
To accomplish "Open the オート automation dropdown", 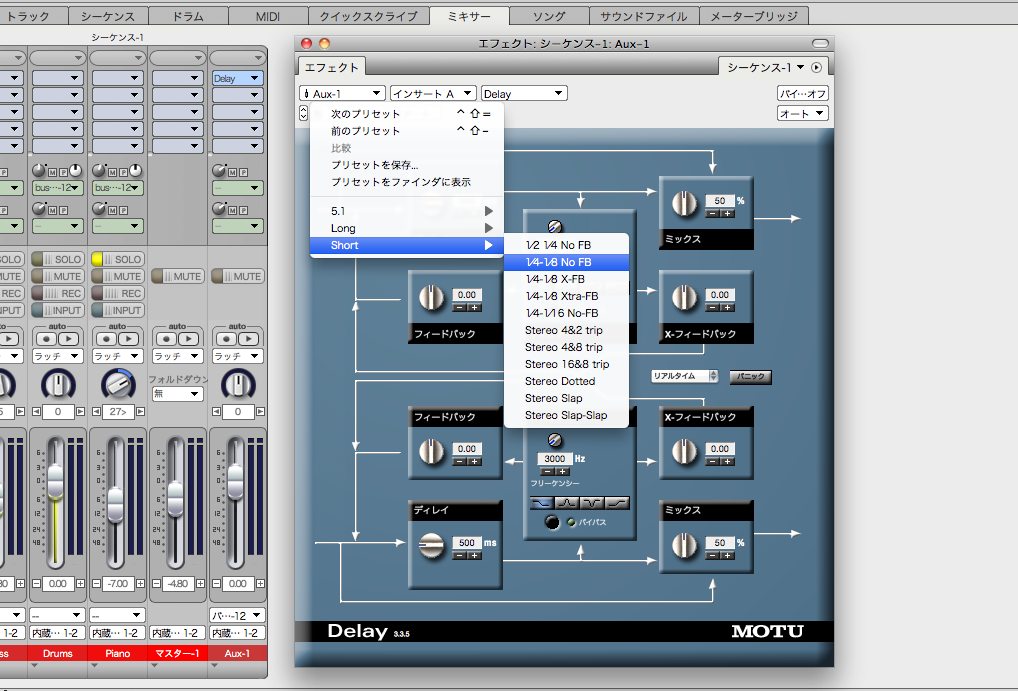I will click(803, 113).
